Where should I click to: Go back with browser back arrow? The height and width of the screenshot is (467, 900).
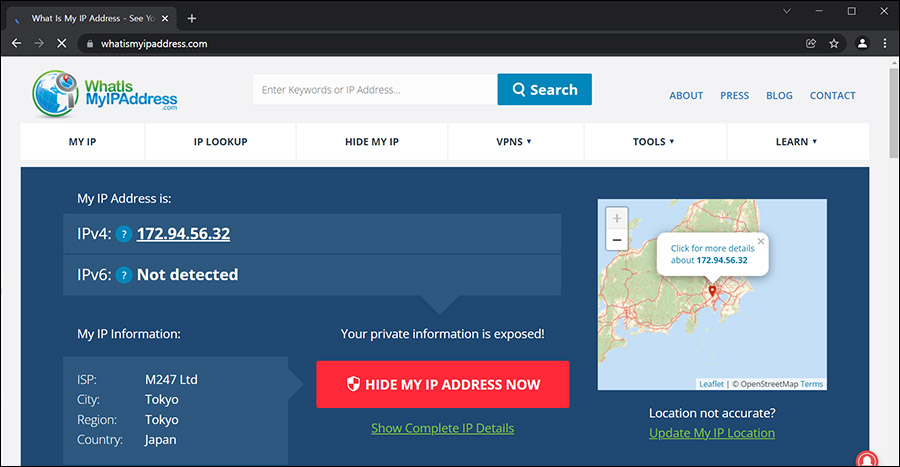pyautogui.click(x=16, y=44)
